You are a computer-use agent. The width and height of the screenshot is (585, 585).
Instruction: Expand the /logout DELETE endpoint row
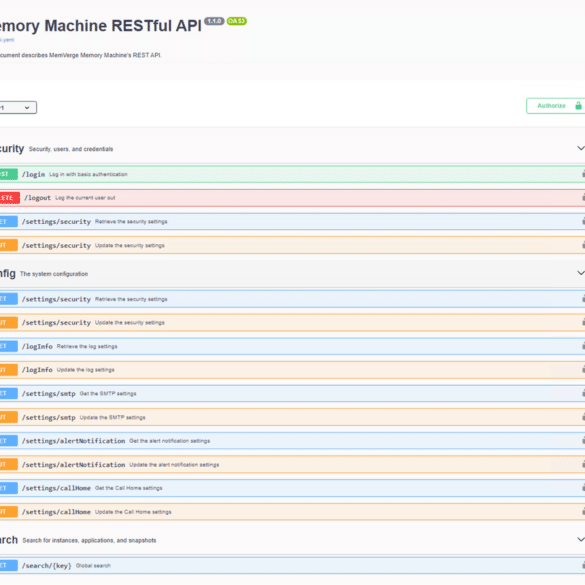292,198
